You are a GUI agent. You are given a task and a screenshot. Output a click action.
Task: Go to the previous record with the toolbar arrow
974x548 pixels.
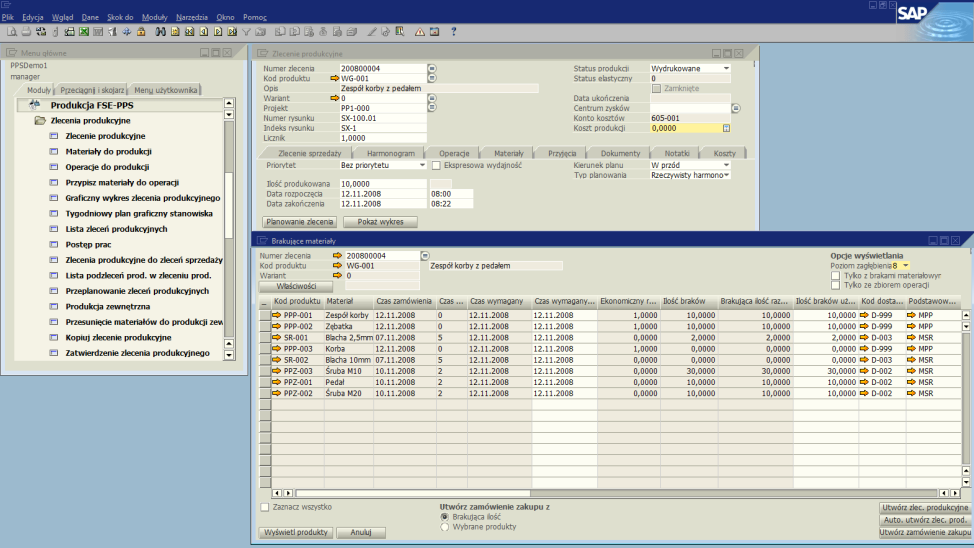point(203,32)
